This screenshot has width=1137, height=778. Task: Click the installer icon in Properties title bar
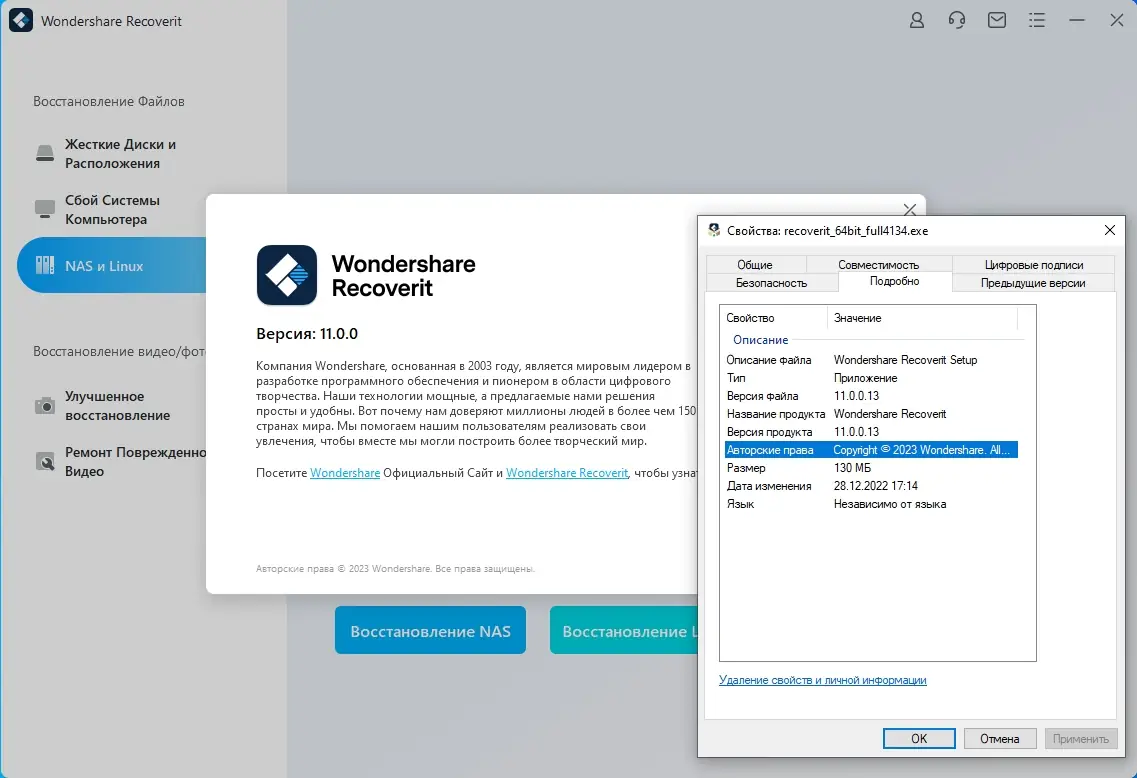pyautogui.click(x=714, y=230)
